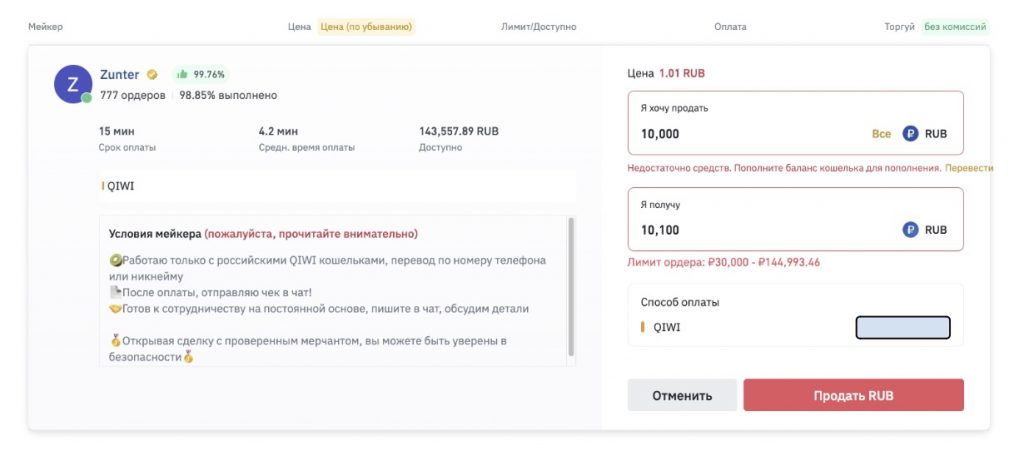
Task: Click the QIWI label under Способ оплаты
Action: pyautogui.click(x=667, y=328)
